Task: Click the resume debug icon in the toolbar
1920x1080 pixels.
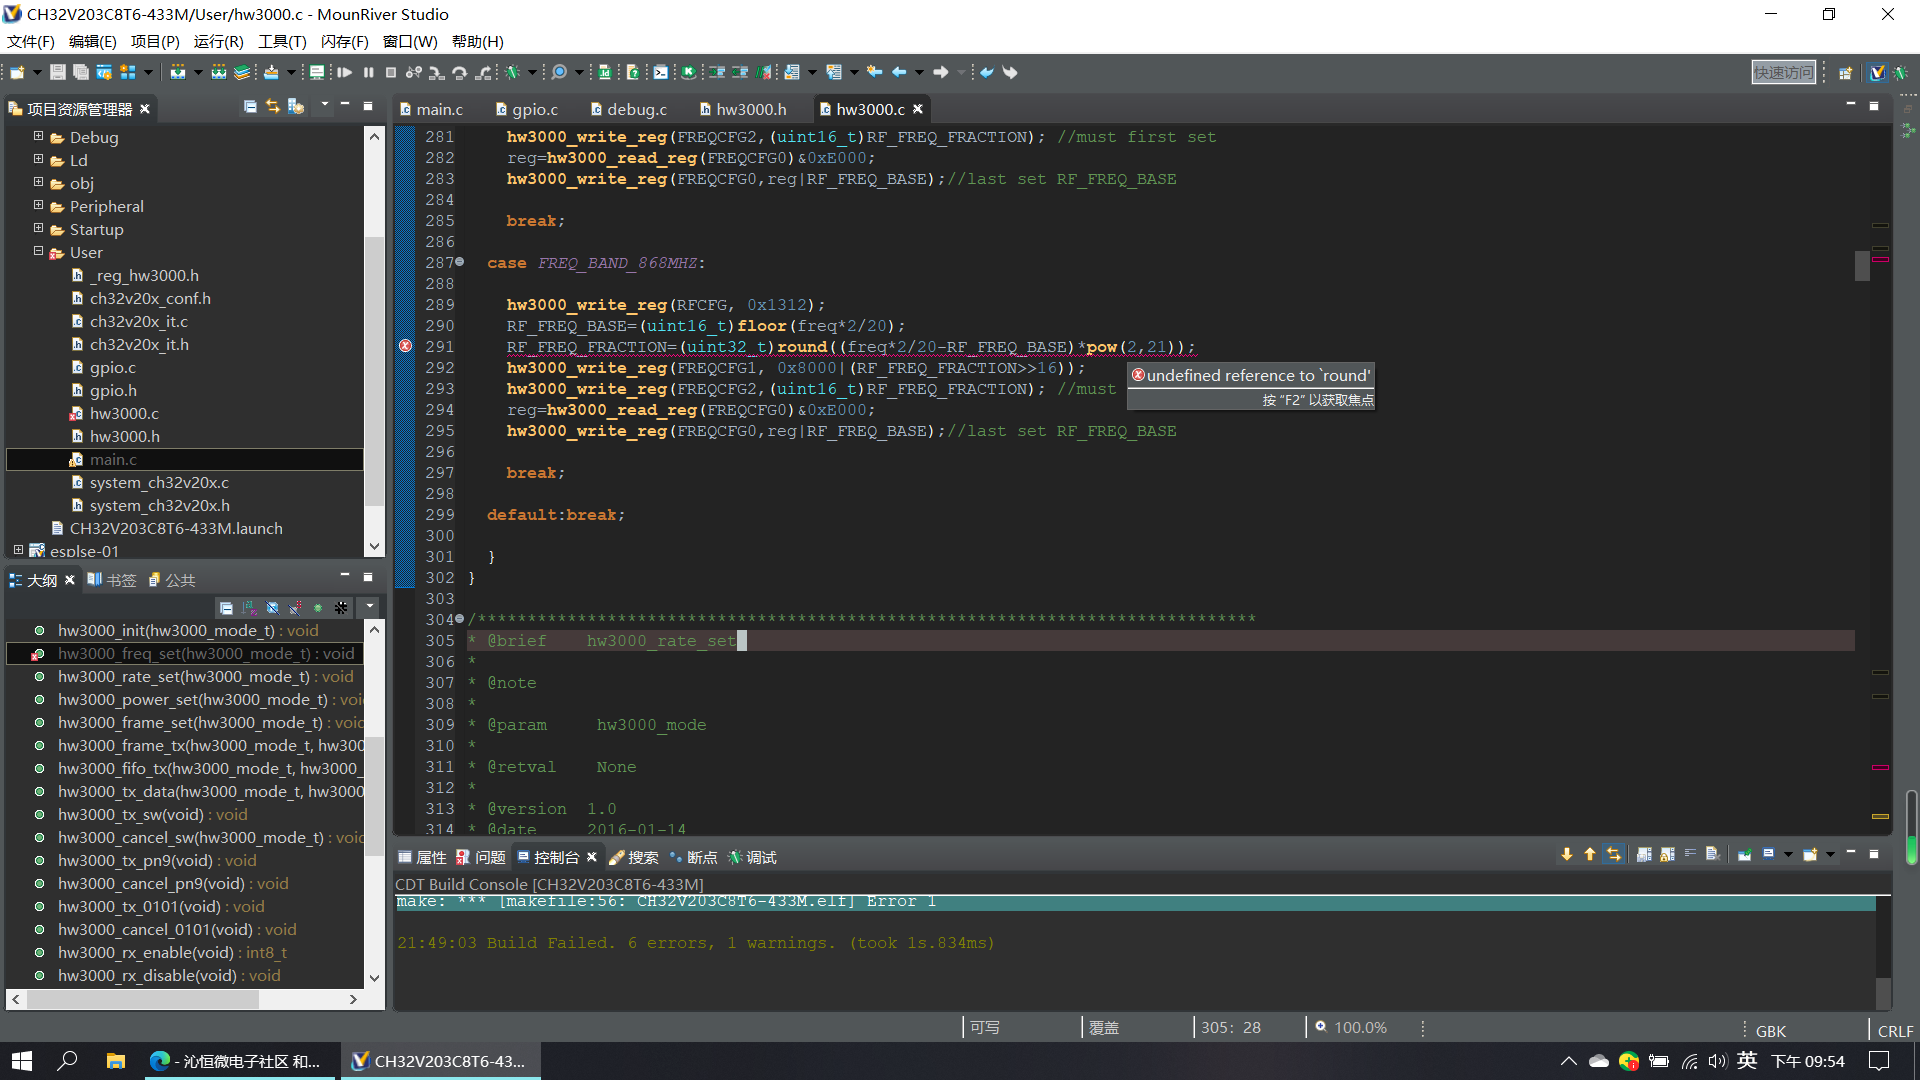Action: [345, 72]
